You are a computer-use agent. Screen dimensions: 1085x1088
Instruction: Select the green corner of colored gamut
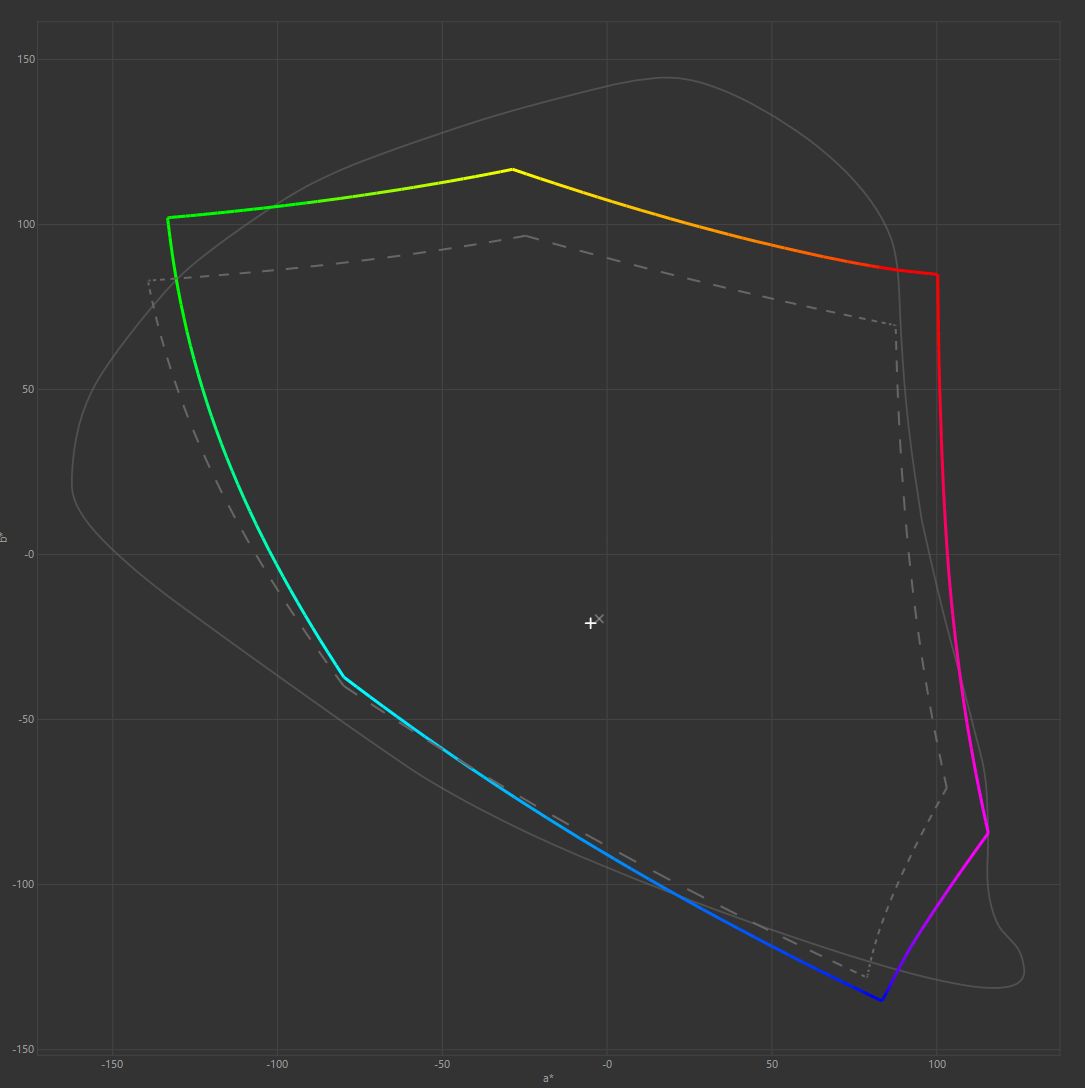168,218
